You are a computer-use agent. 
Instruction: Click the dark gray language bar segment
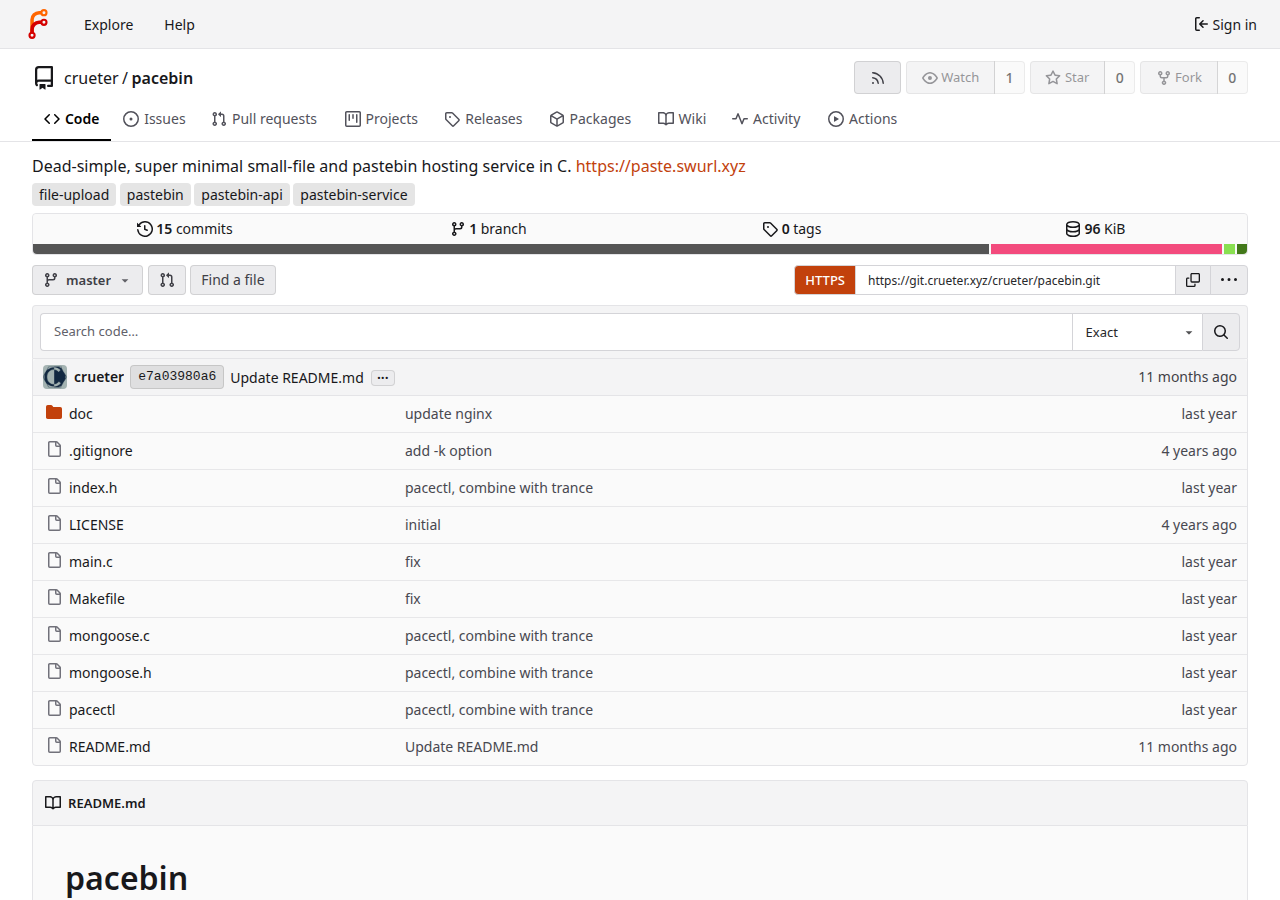[511, 249]
